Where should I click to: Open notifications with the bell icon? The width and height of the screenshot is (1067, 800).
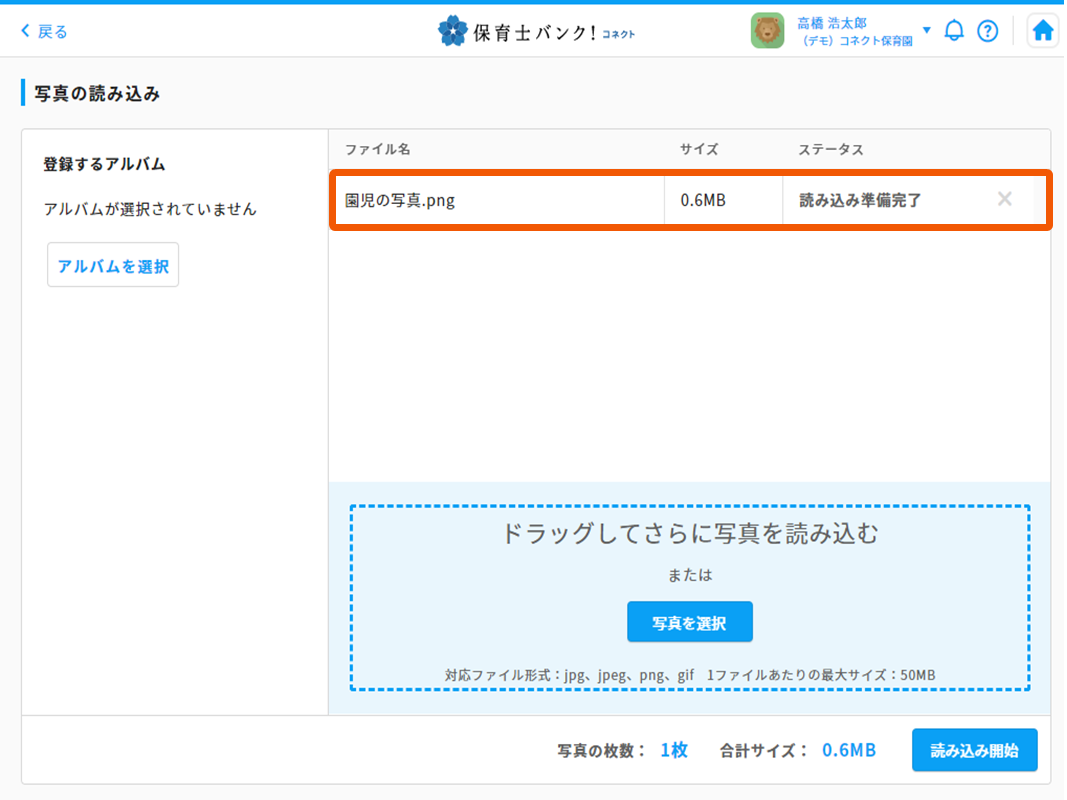[954, 31]
